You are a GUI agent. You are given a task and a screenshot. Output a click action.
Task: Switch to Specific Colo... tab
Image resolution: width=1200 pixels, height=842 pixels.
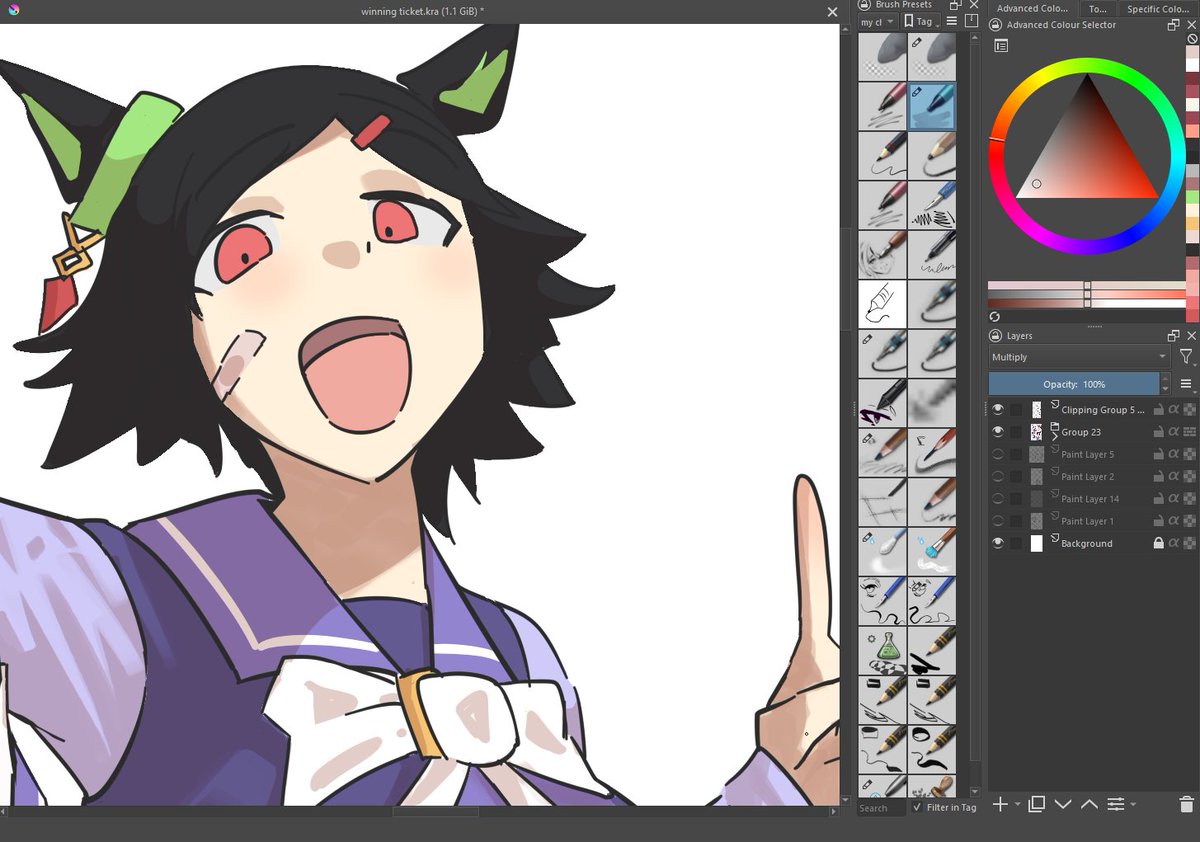[1157, 8]
